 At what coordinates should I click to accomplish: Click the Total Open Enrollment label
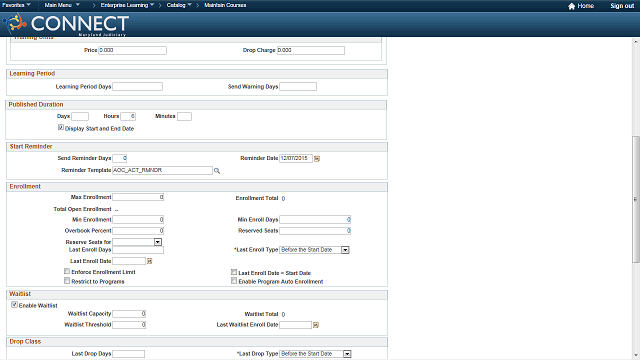82,209
